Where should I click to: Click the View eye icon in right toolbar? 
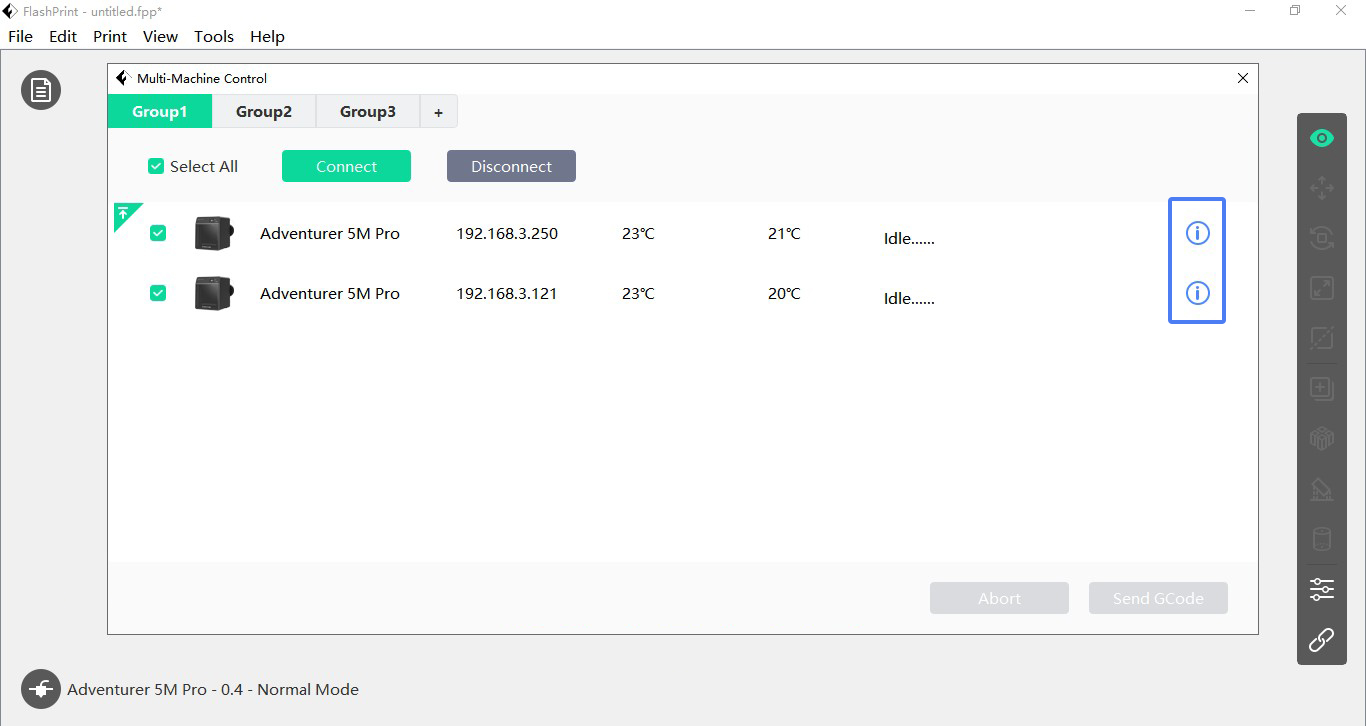coord(1322,138)
